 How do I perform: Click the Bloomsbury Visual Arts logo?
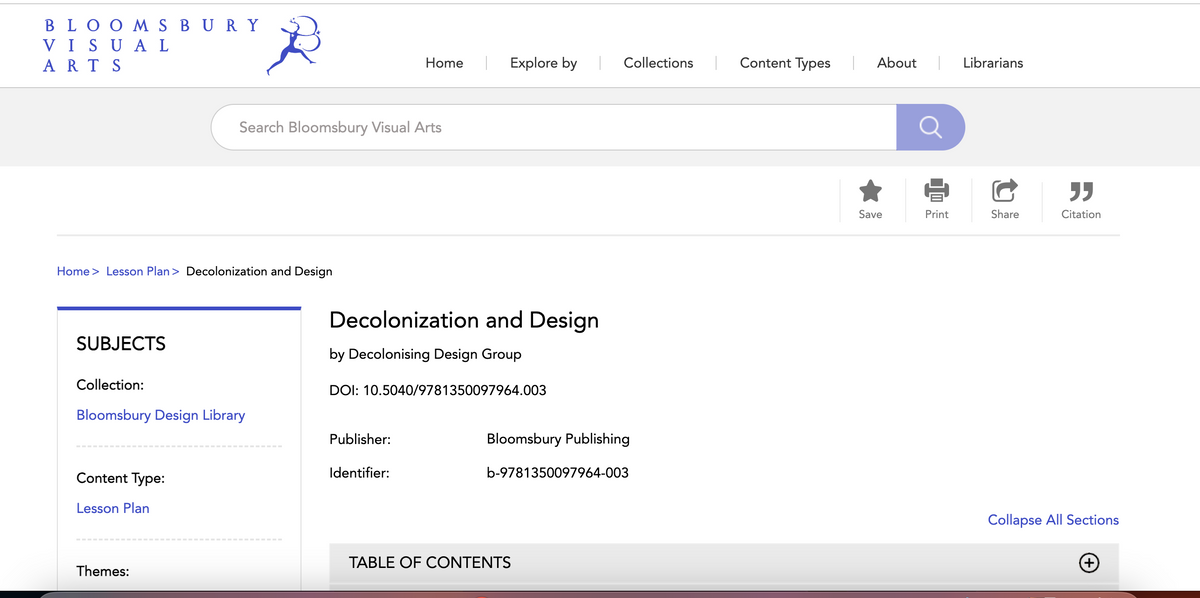pos(148,44)
